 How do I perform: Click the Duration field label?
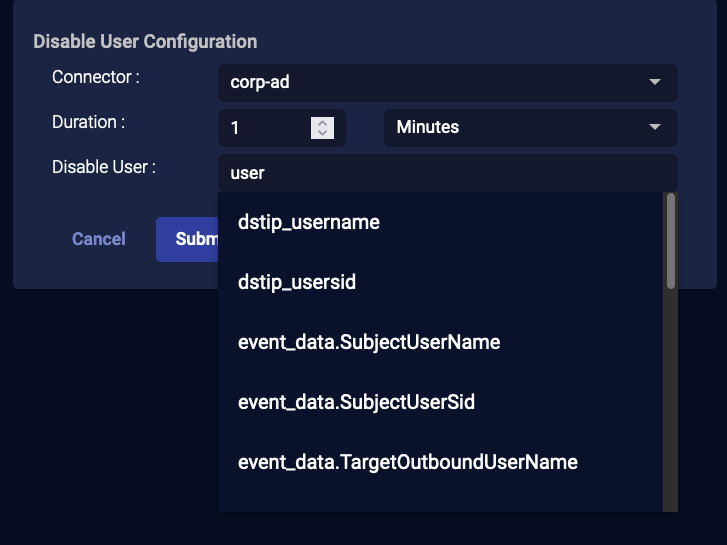coord(88,122)
